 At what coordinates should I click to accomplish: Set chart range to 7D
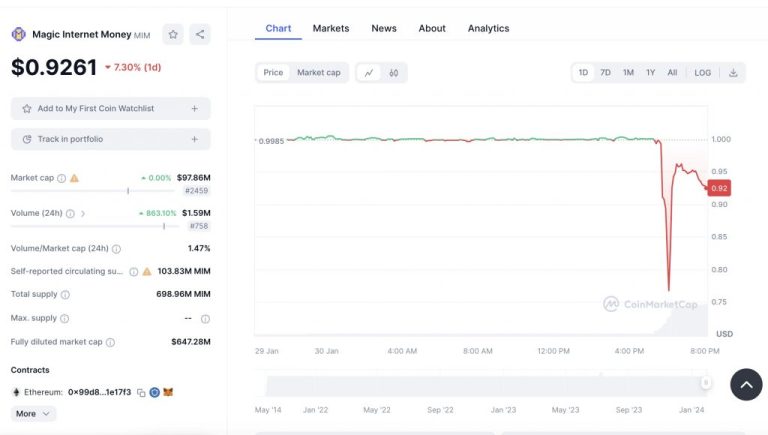(605, 72)
